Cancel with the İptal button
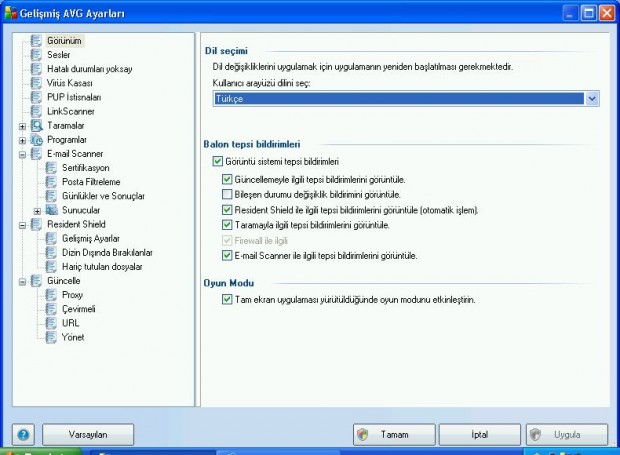Image resolution: width=620 pixels, height=455 pixels. tap(477, 435)
